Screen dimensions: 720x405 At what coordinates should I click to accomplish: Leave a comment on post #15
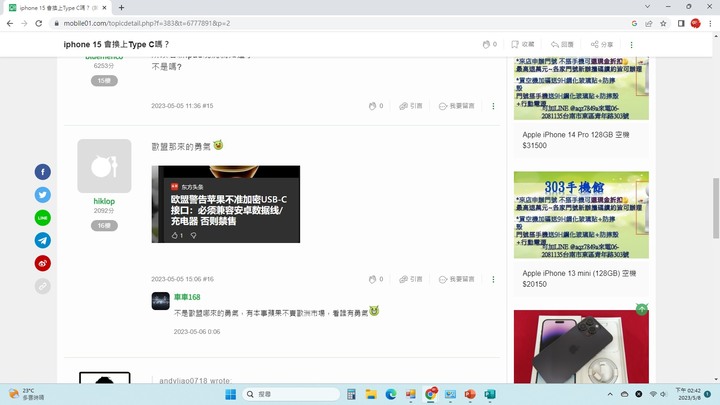tap(456, 106)
